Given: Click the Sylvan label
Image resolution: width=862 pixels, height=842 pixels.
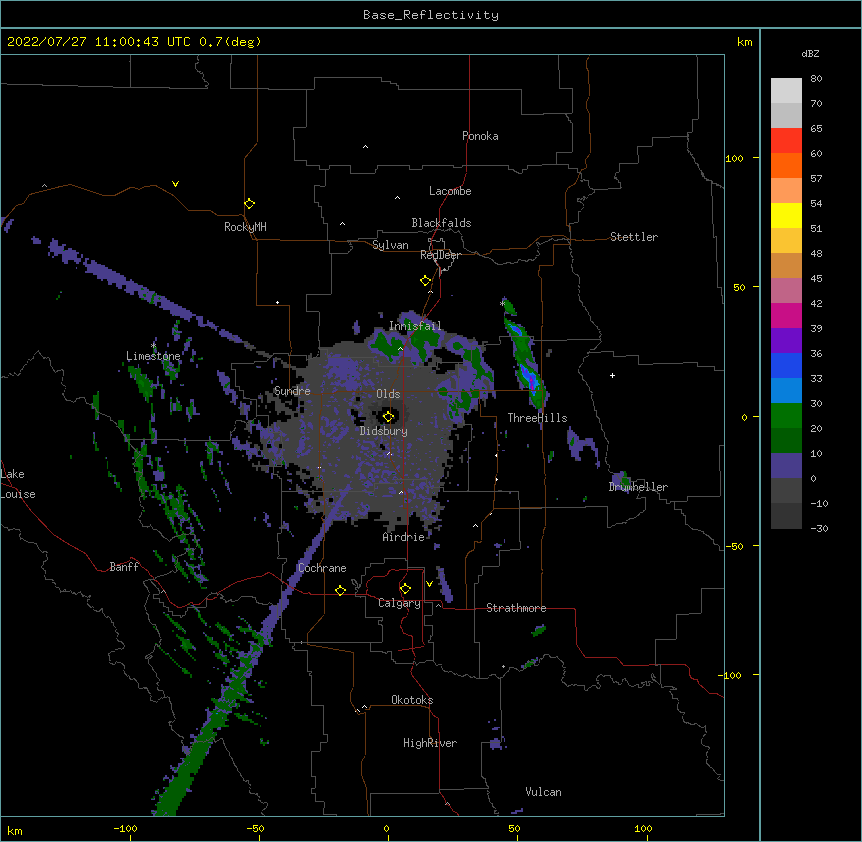Looking at the screenshot, I should 390,245.
